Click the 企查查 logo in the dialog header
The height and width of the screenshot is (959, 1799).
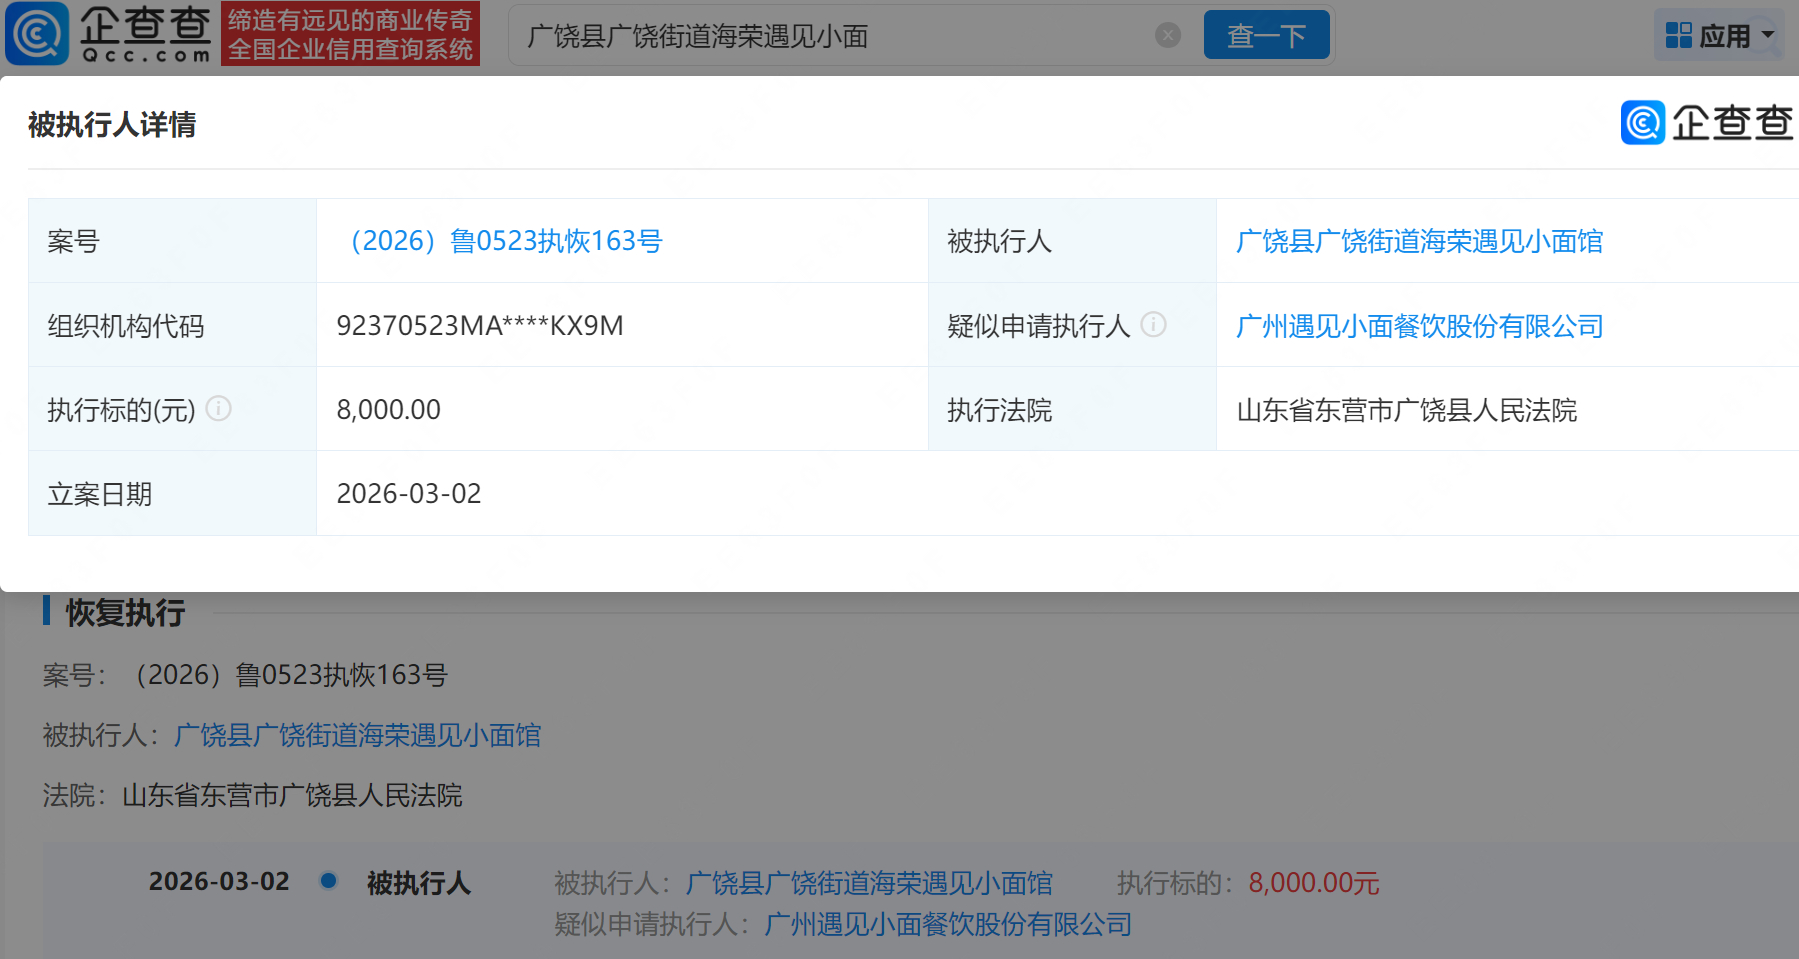pos(1707,123)
